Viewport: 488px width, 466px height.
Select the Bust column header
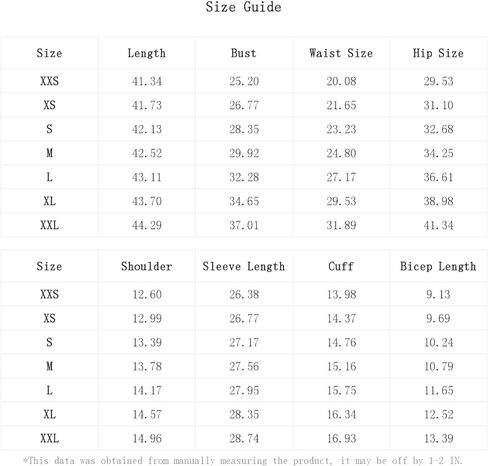coord(244,53)
